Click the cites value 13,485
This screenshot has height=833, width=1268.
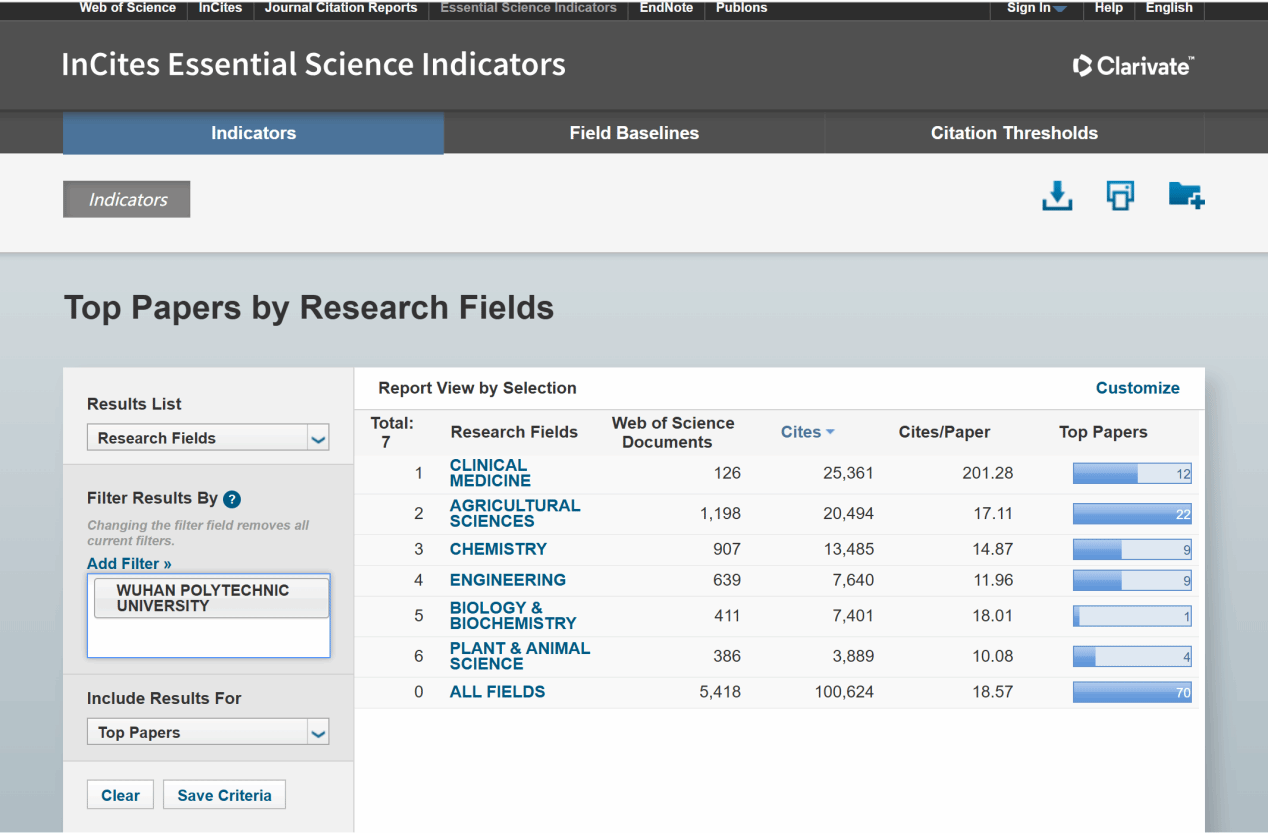[848, 550]
